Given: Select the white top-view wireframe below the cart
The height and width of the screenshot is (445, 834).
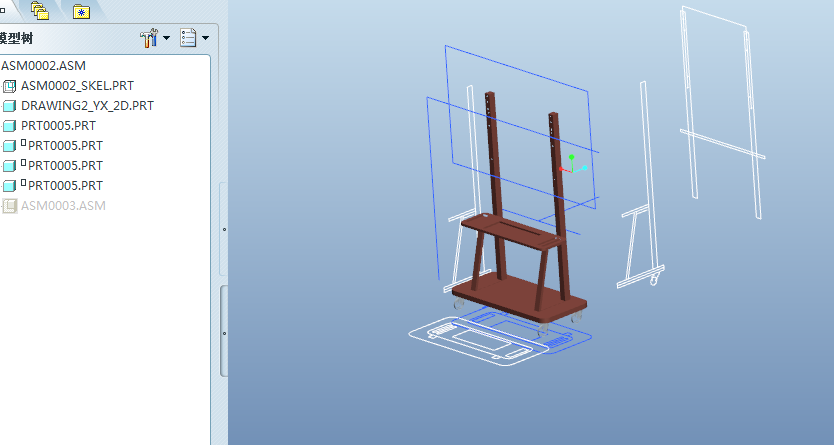Looking at the screenshot, I should [479, 340].
